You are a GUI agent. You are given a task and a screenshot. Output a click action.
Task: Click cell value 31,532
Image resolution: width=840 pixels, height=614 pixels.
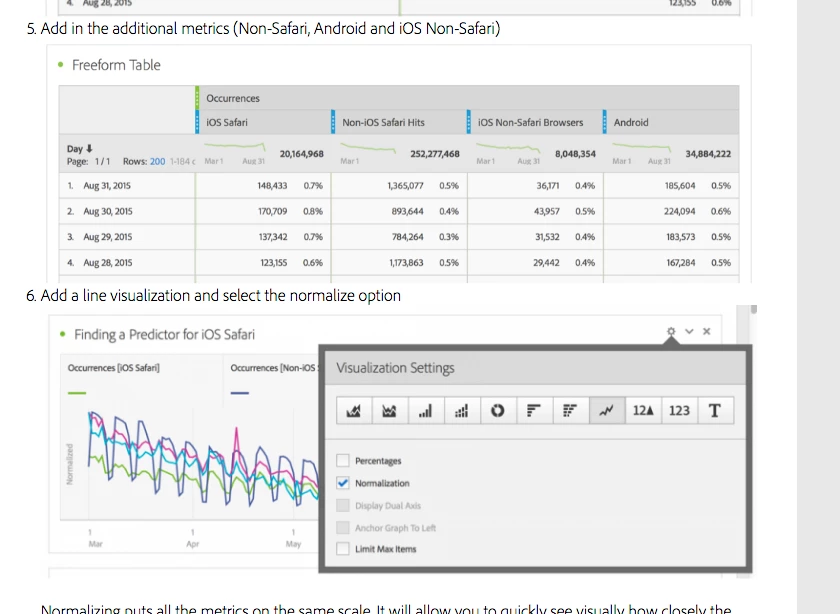547,237
